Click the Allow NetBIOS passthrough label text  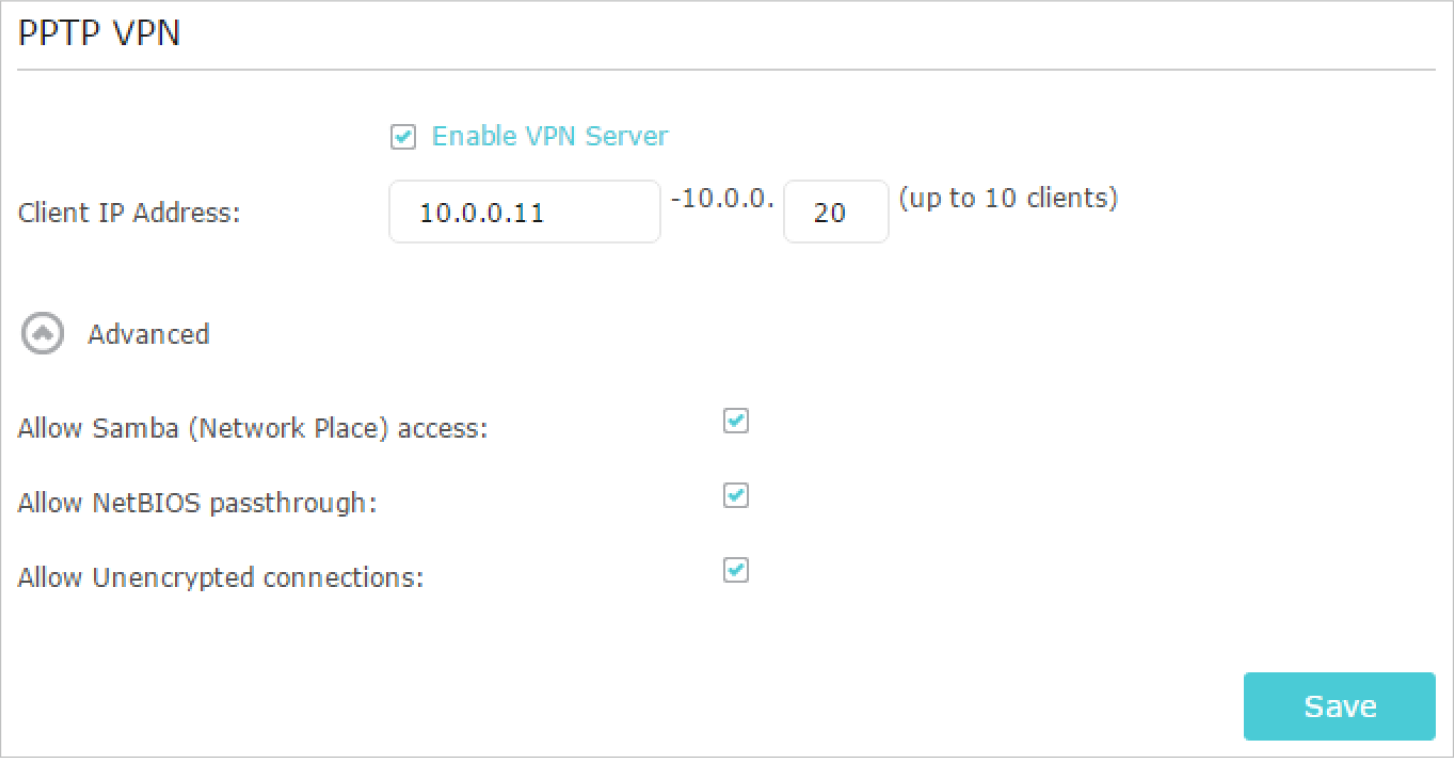click(x=197, y=503)
